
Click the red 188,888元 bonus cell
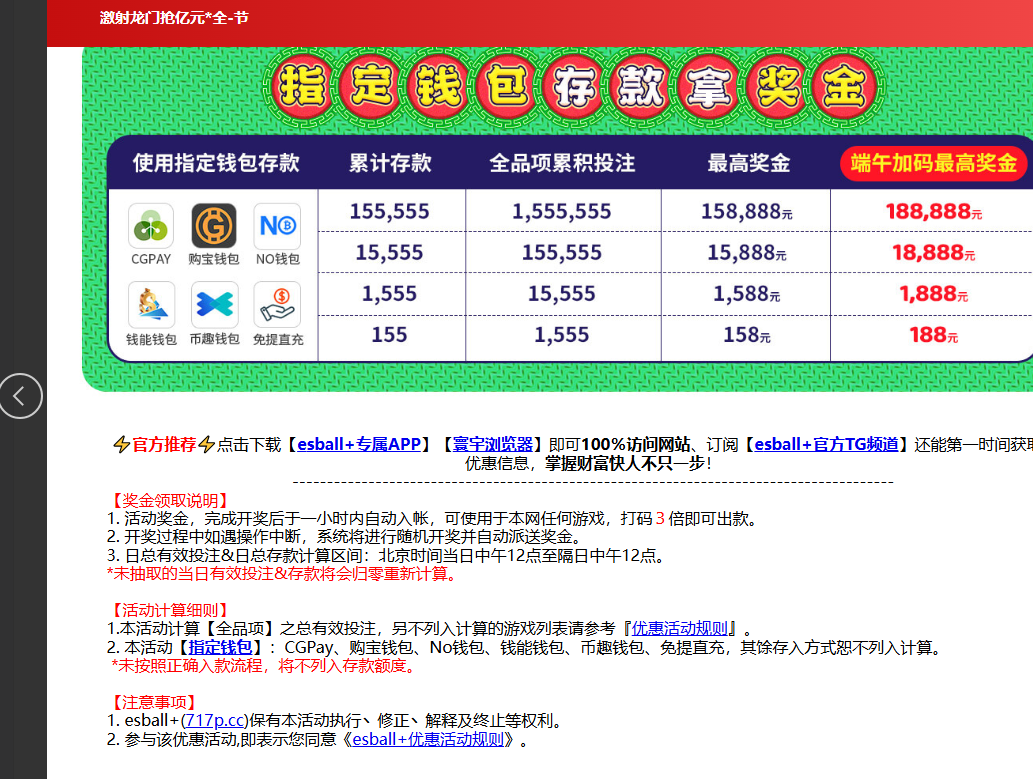pyautogui.click(x=934, y=211)
